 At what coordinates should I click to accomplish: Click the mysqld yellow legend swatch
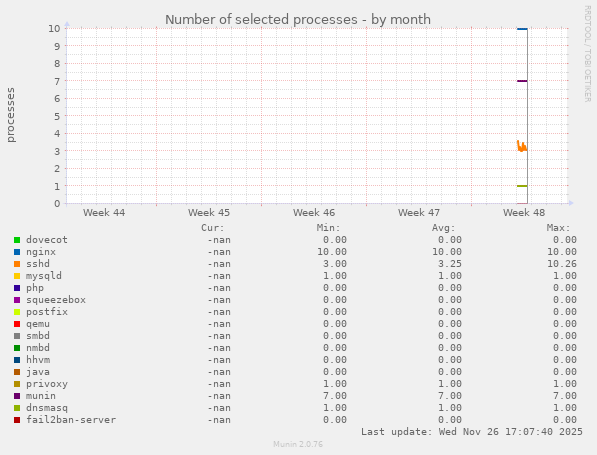(17, 276)
